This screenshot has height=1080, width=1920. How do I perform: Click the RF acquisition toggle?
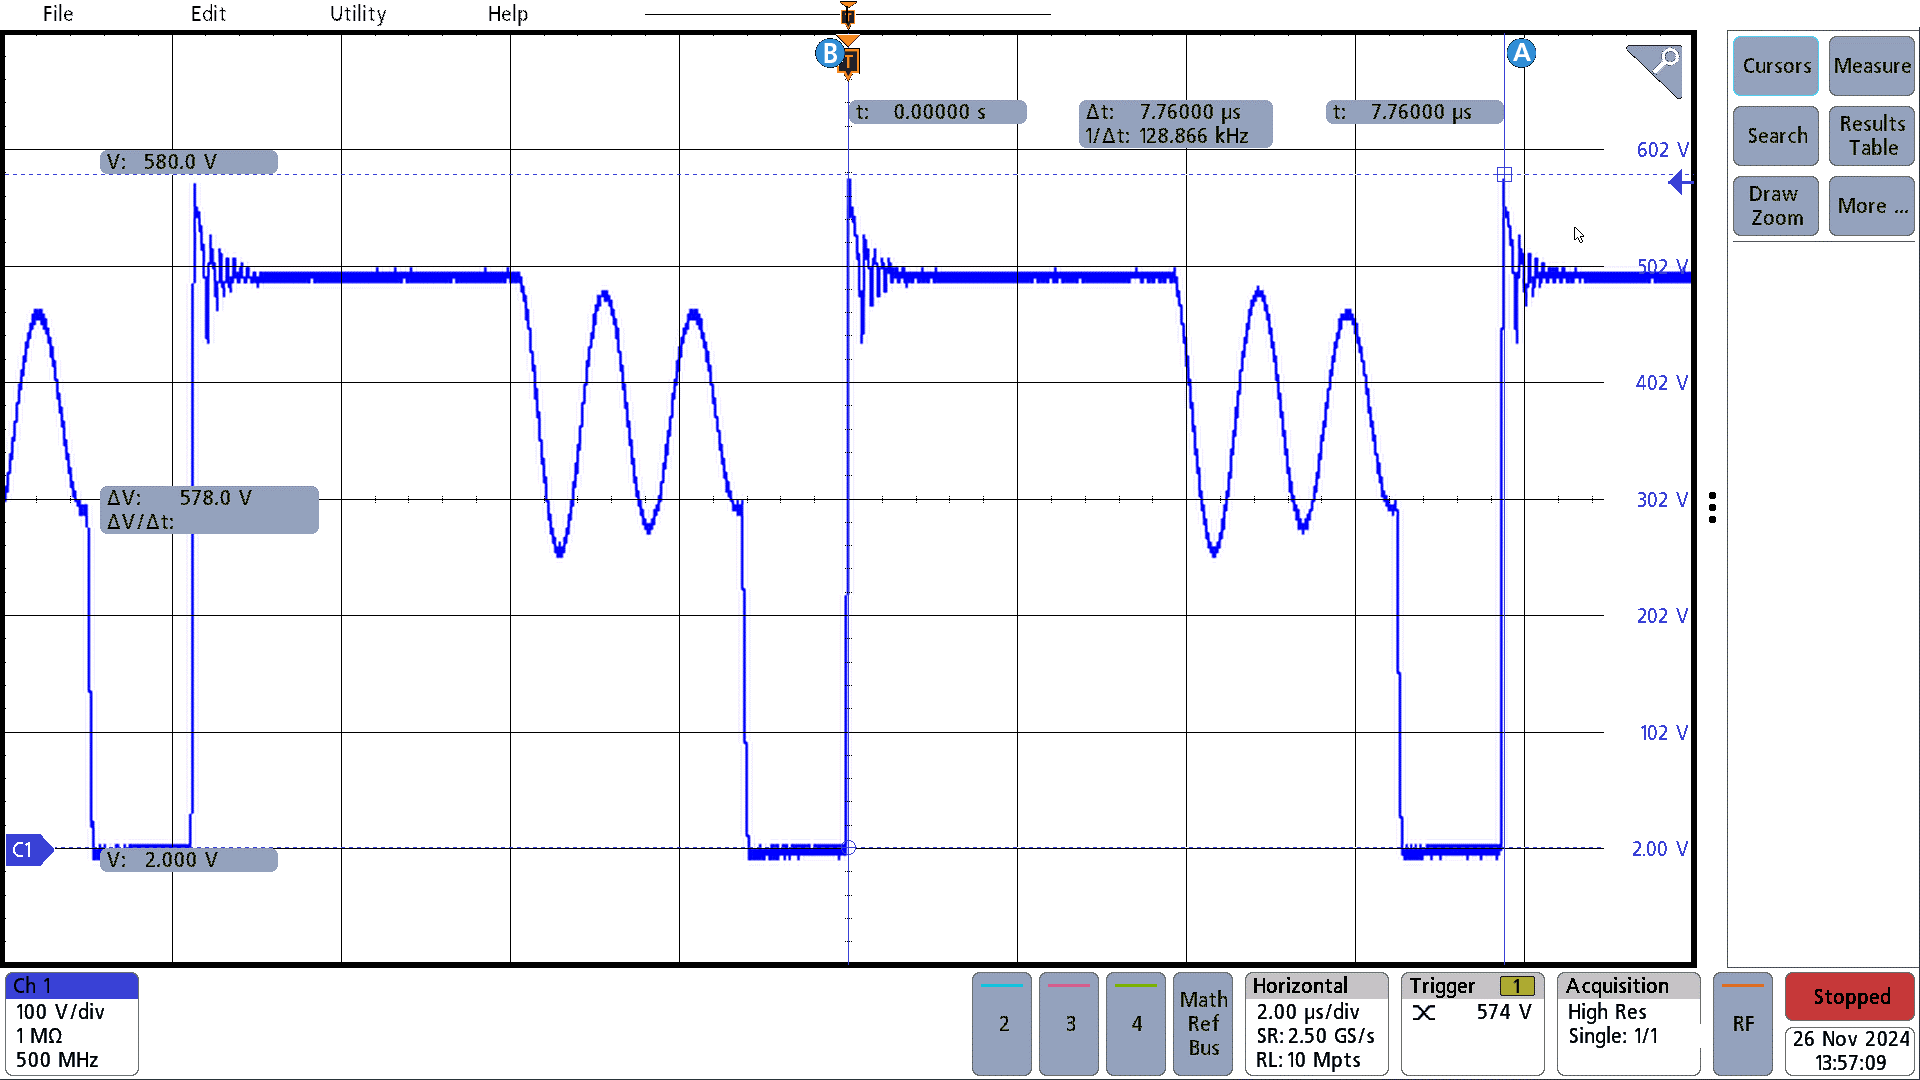click(1743, 1022)
